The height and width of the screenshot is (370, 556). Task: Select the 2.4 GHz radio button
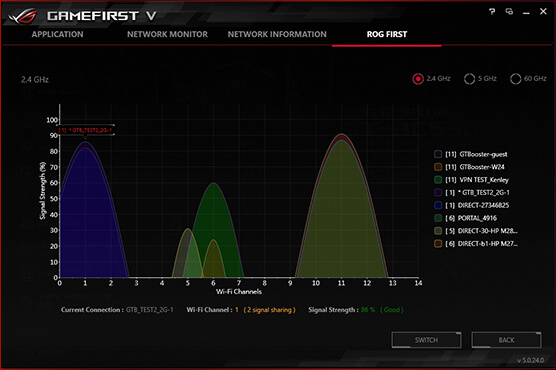click(418, 79)
